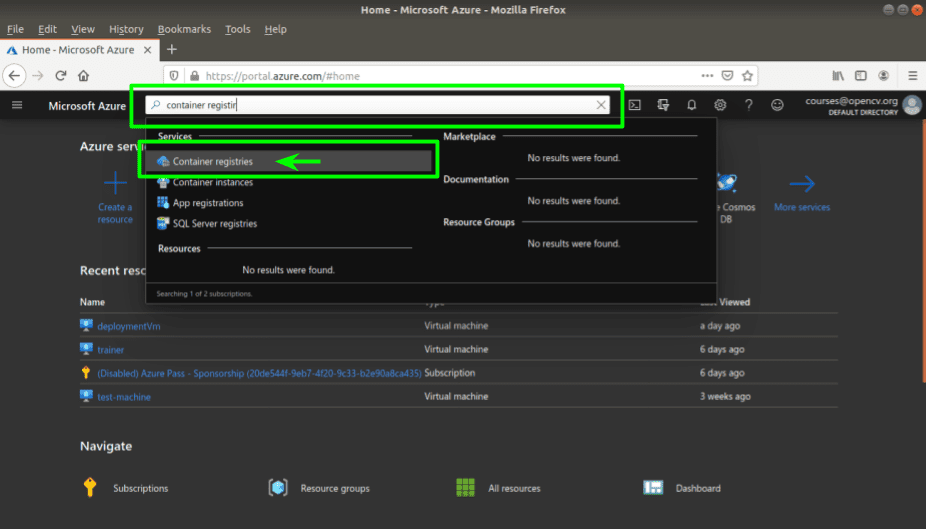Screen dimensions: 926x530
Task: Open page actions three-dot menu
Action: [707, 76]
